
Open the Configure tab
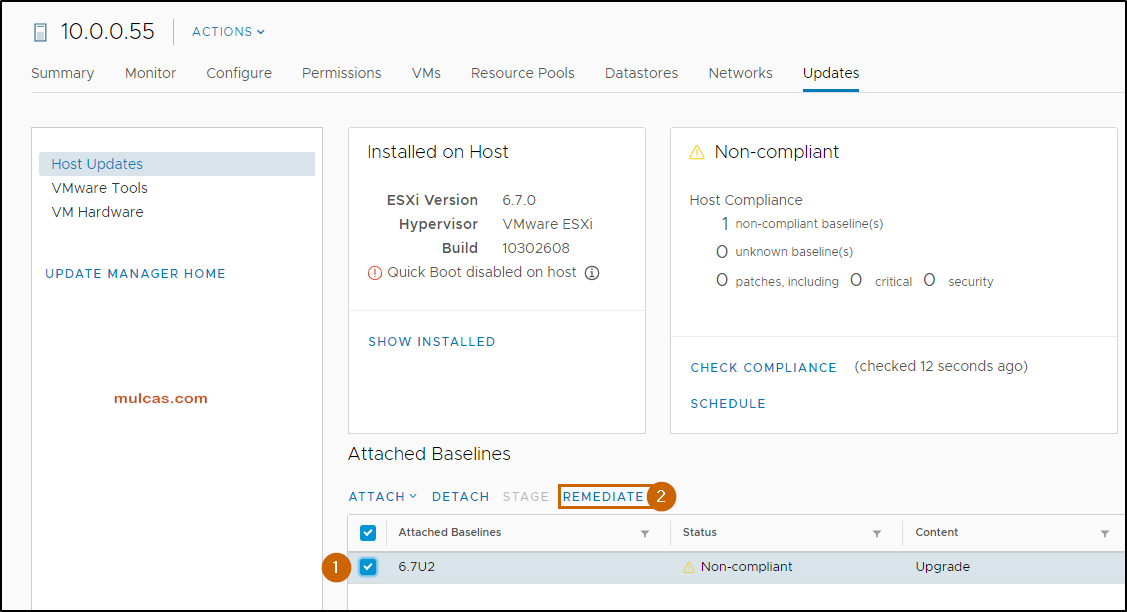pos(239,73)
